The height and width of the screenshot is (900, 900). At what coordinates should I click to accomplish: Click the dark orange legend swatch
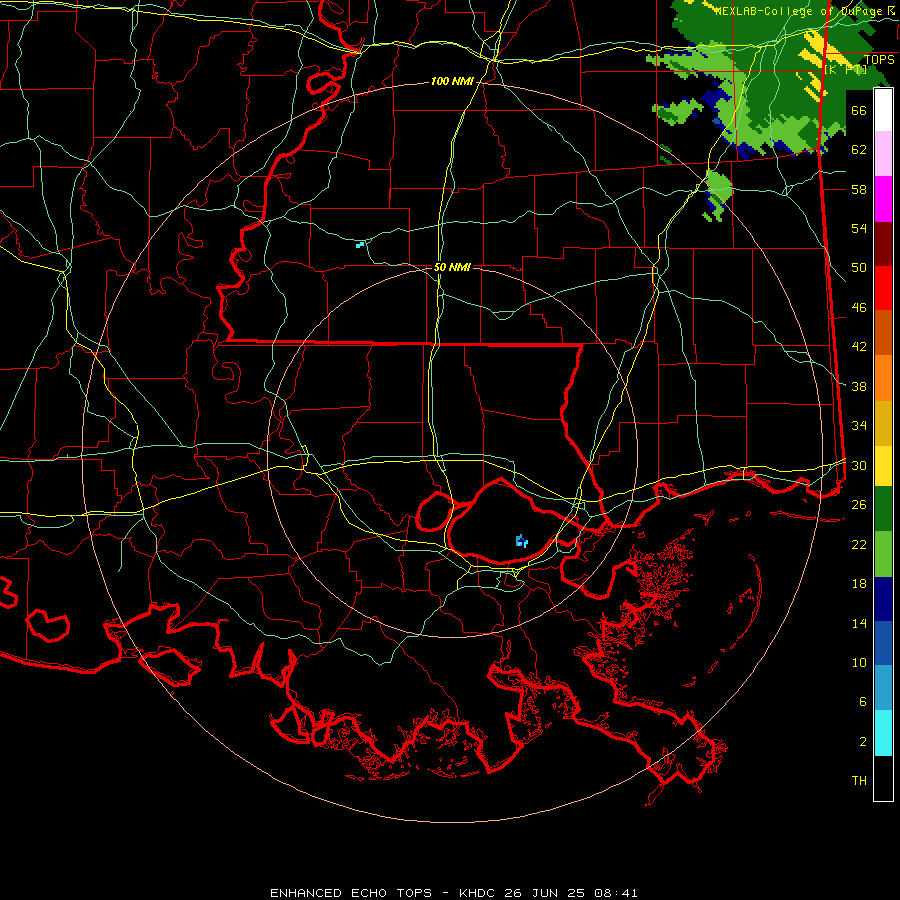coord(883,333)
